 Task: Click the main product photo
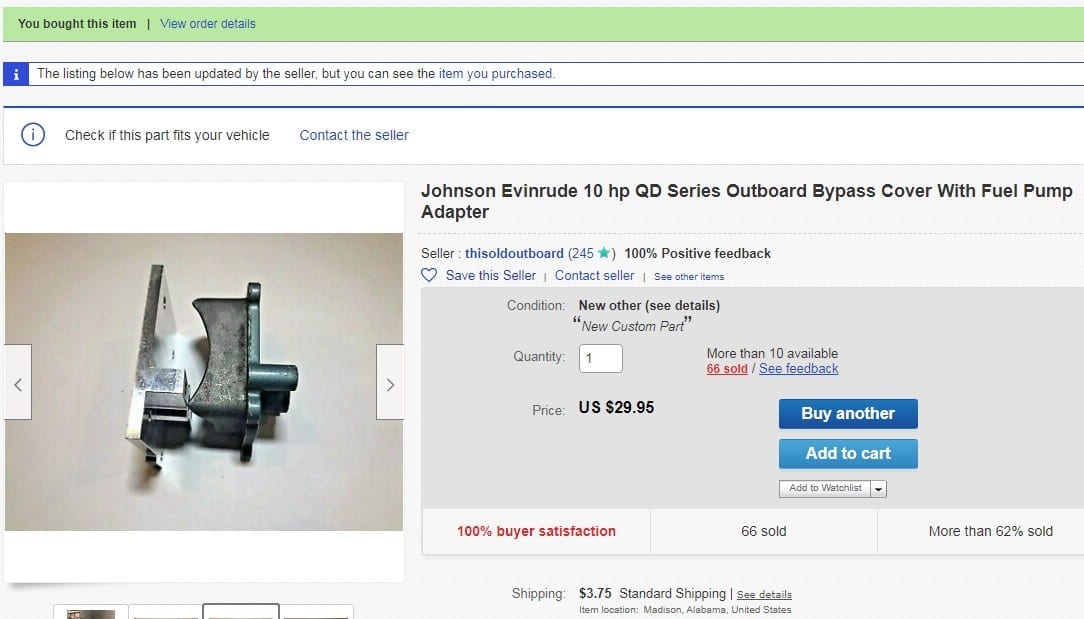[204, 382]
